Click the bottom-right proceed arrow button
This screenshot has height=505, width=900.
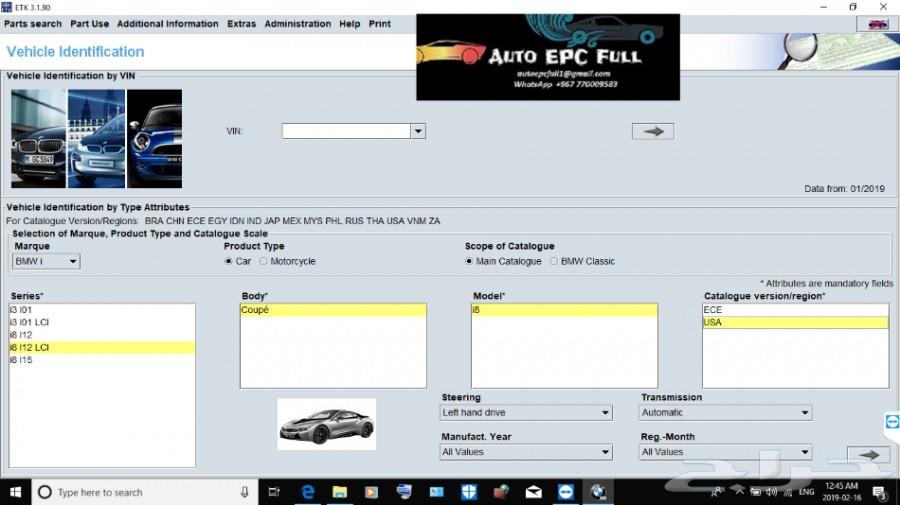pos(869,454)
